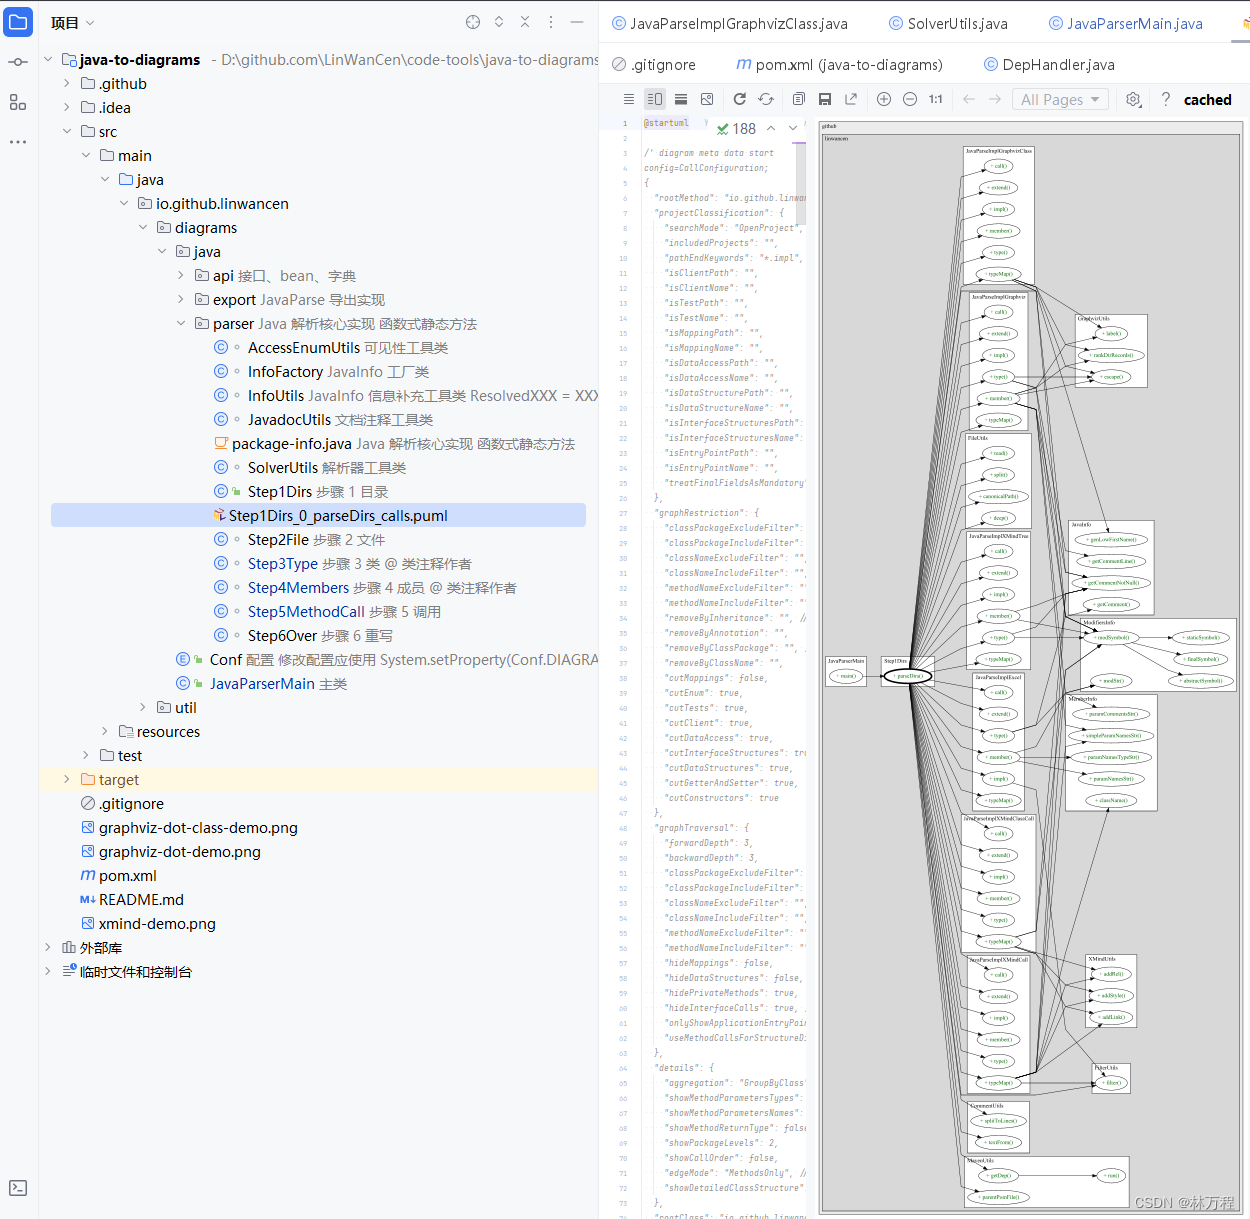Save the rendered diagram to a file

tap(825, 99)
